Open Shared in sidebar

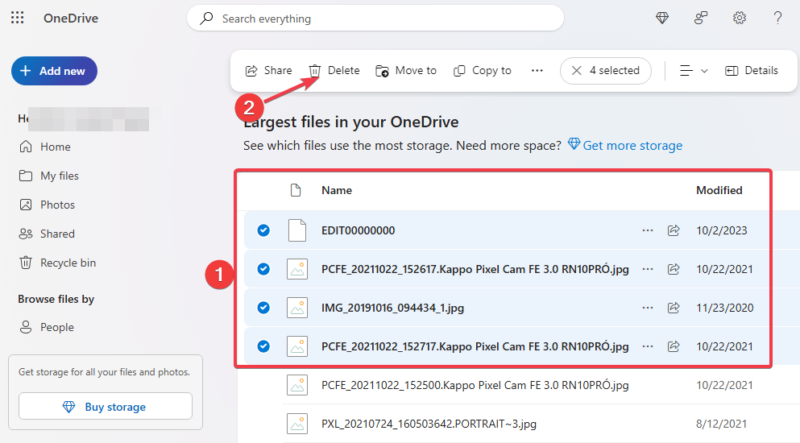click(x=47, y=234)
